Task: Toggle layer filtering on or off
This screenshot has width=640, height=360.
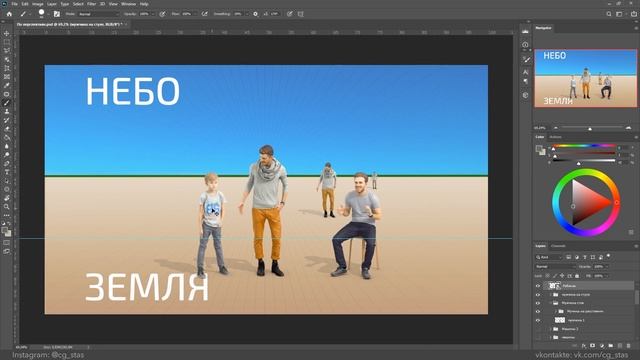Action: click(609, 256)
